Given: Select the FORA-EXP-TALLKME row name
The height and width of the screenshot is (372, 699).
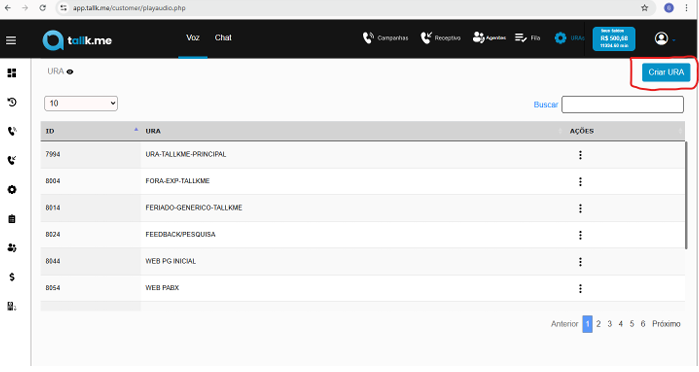Looking at the screenshot, I should point(177,181).
